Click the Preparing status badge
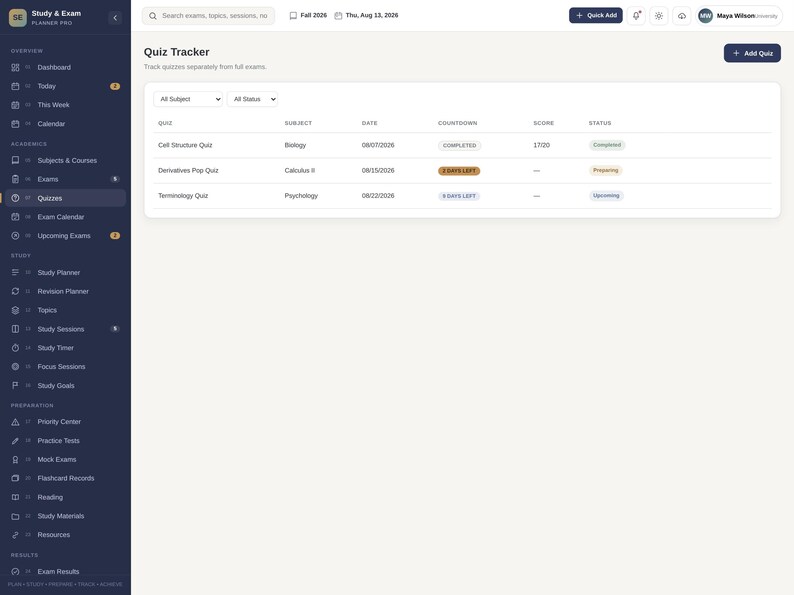794x595 pixels. coord(606,171)
